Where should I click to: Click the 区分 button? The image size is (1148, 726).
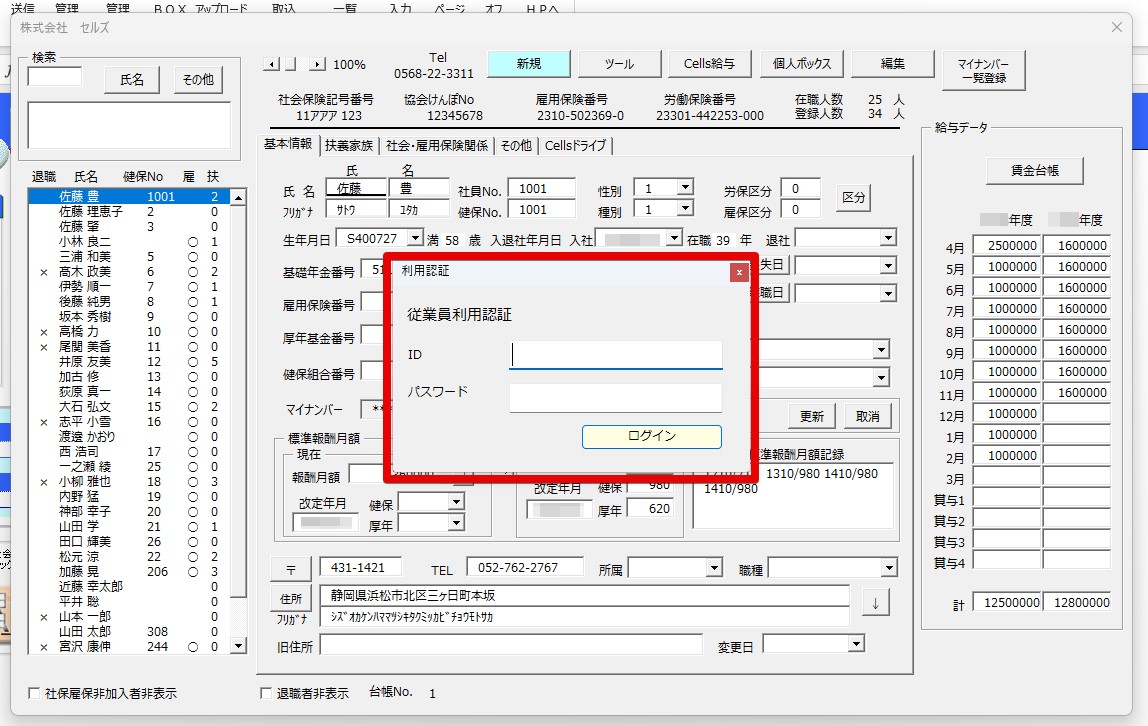[853, 198]
